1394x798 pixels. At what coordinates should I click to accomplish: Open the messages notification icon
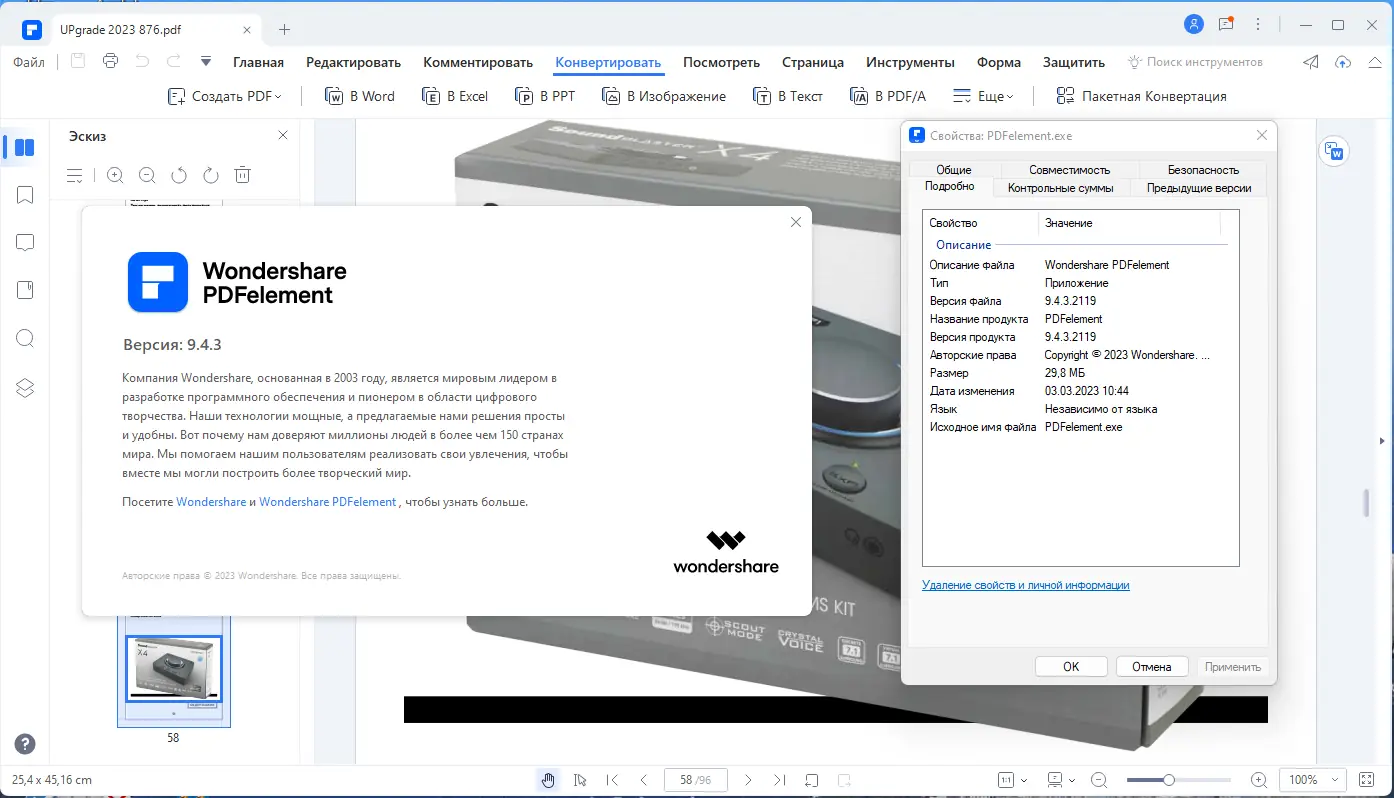point(1226,25)
